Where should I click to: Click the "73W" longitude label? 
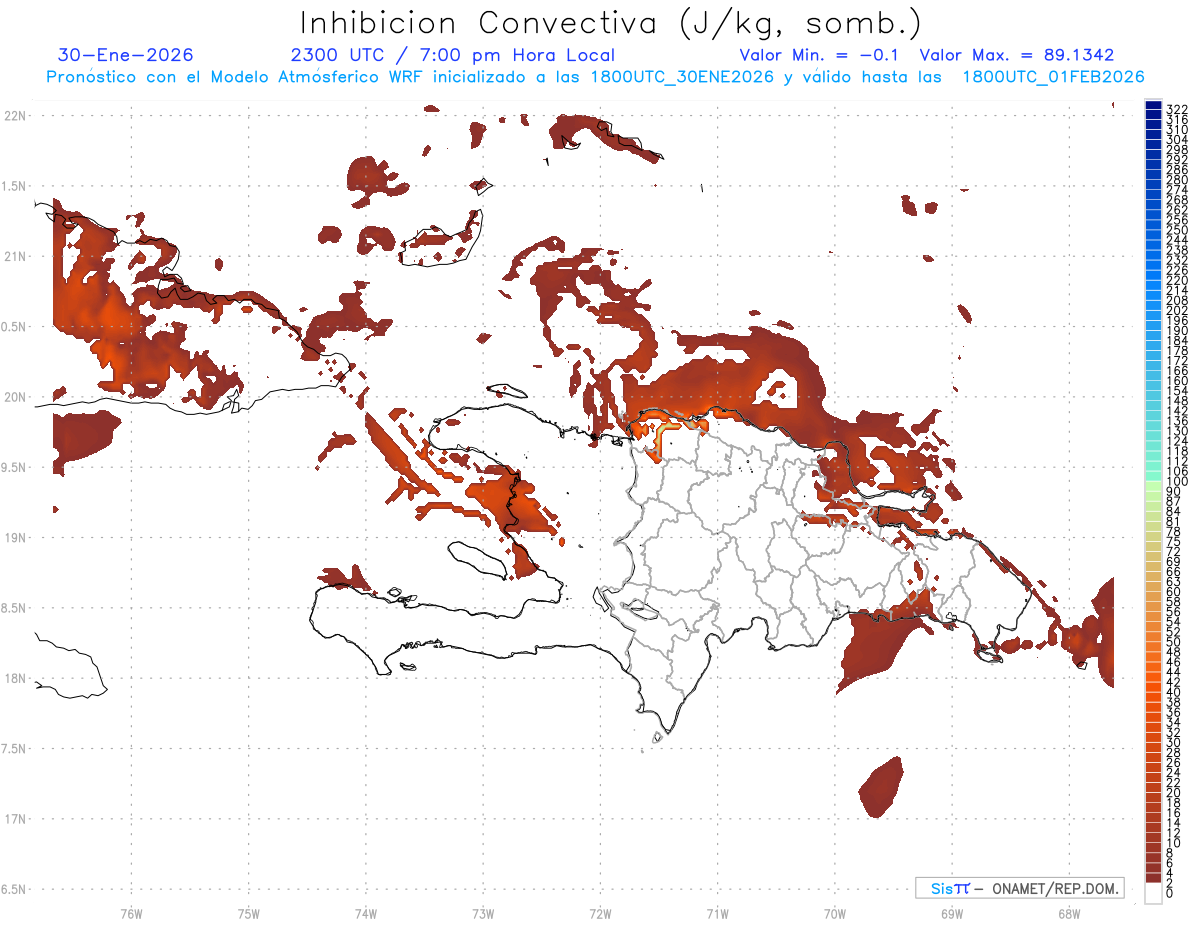point(483,912)
